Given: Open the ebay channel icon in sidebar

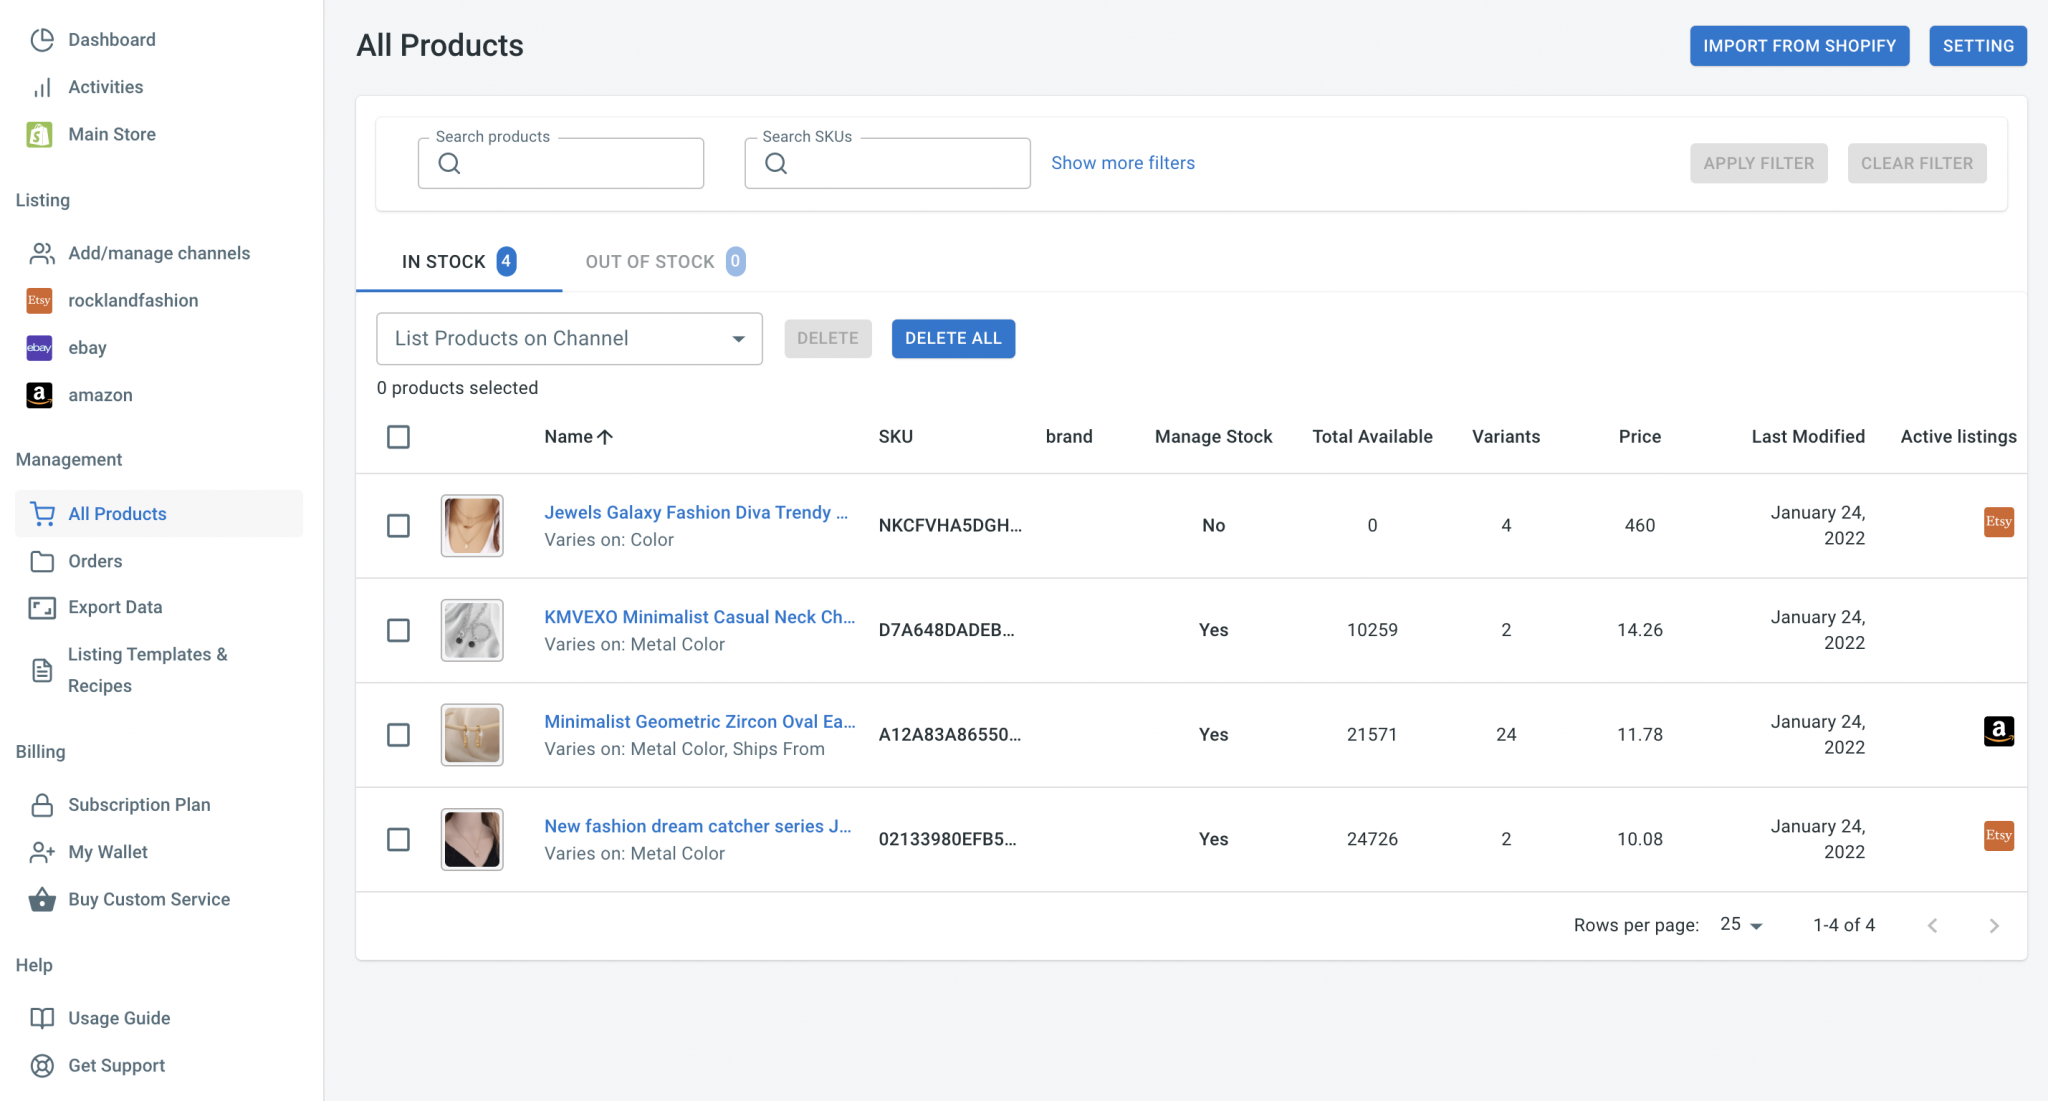Looking at the screenshot, I should [x=39, y=348].
